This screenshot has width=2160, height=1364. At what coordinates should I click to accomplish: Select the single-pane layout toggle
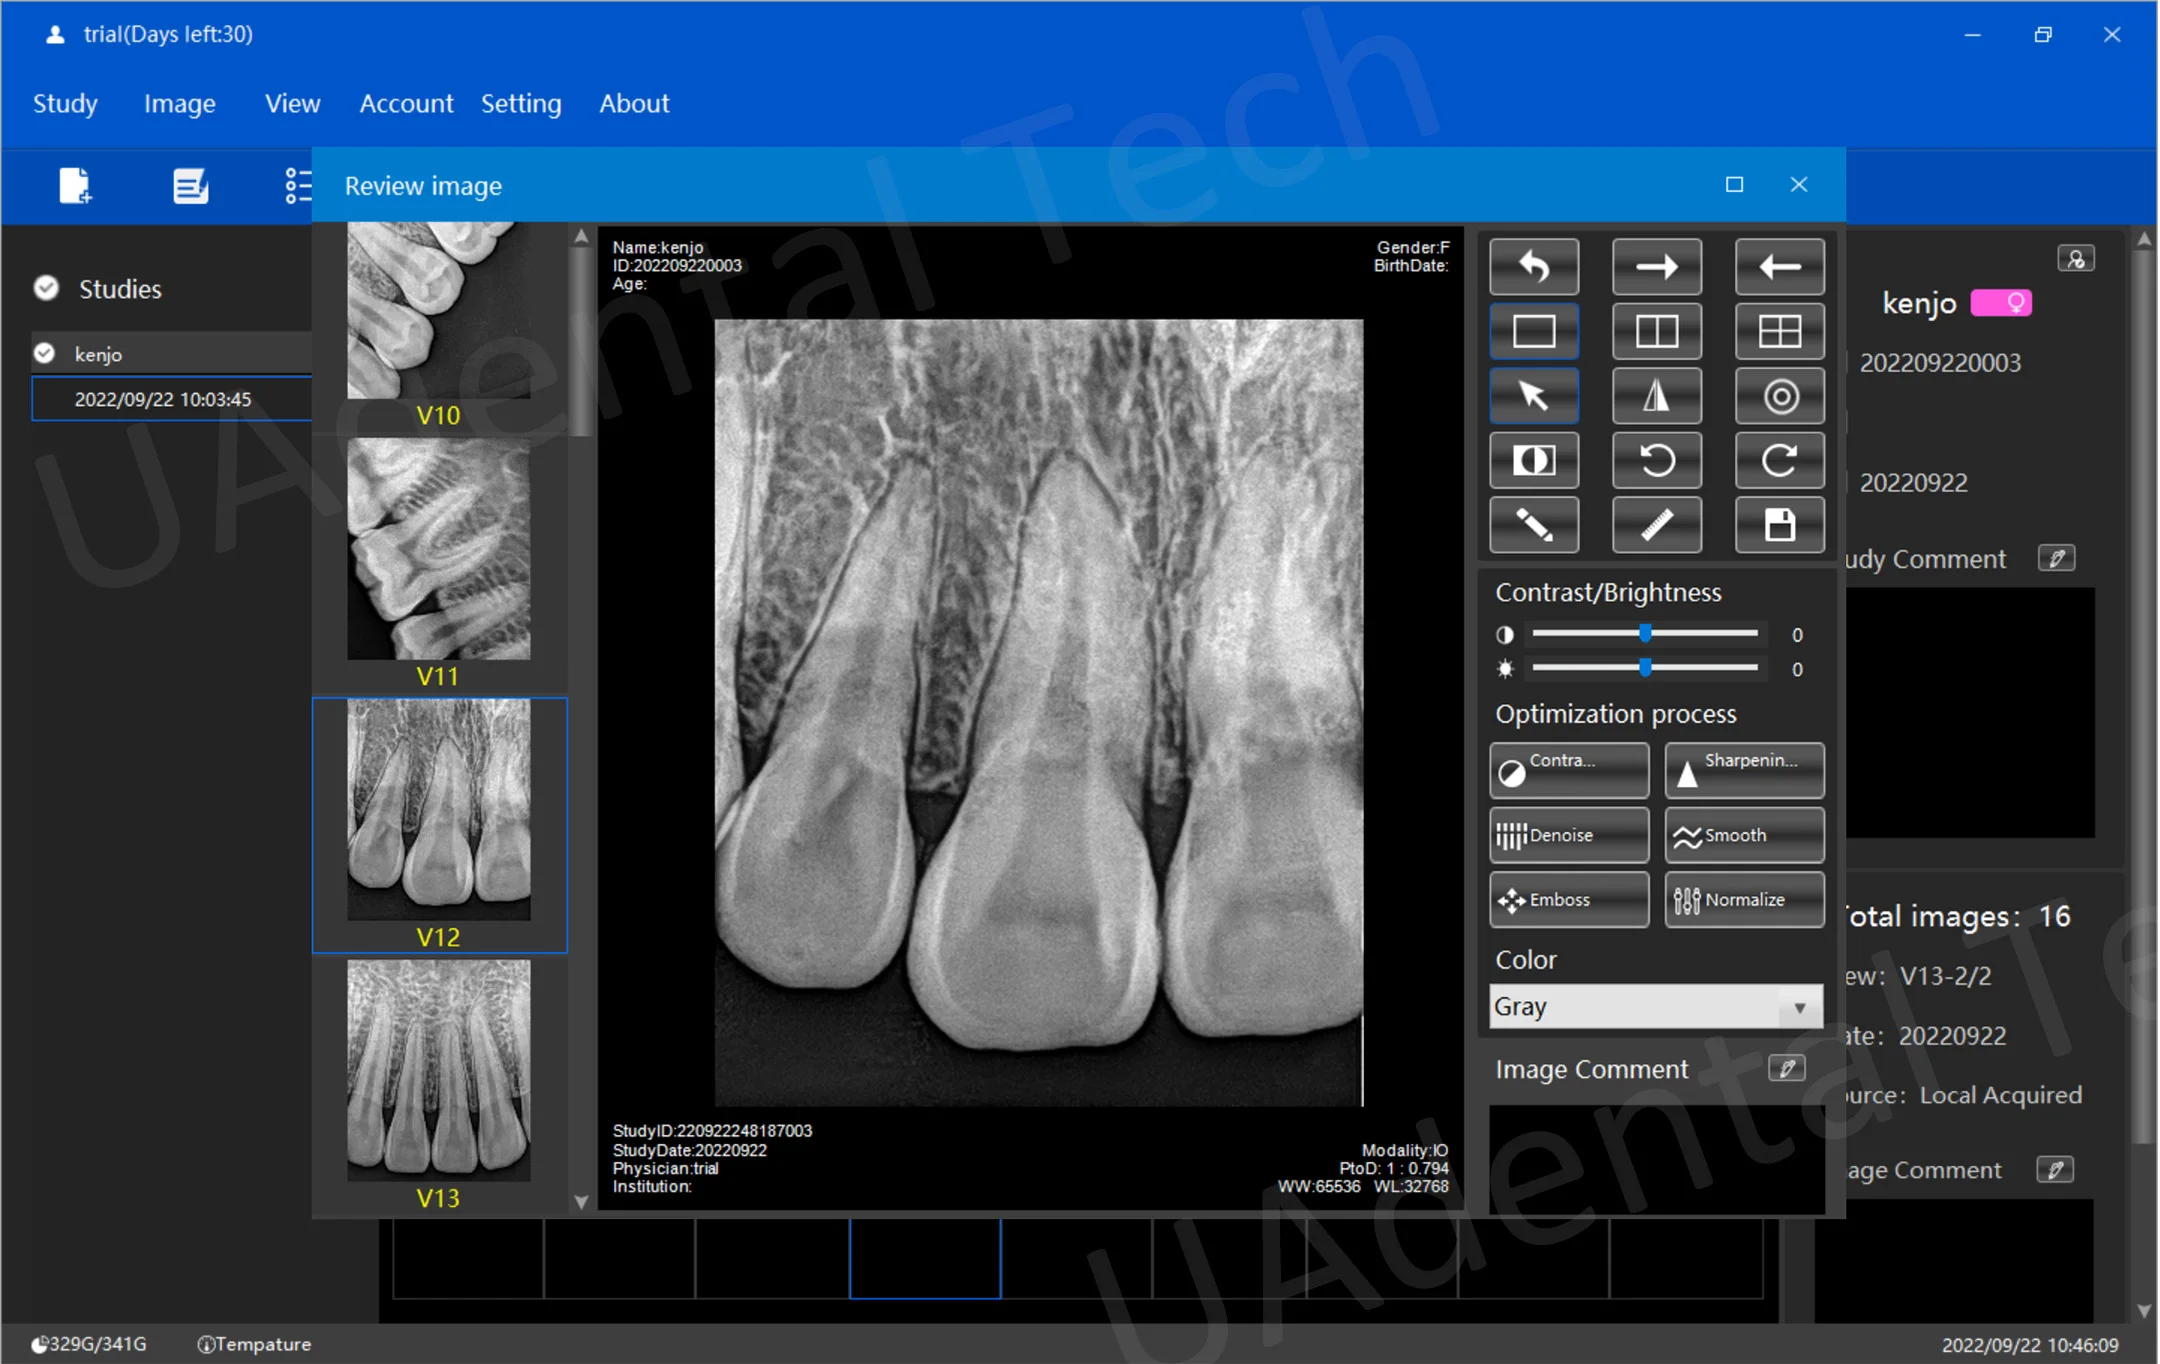point(1533,331)
